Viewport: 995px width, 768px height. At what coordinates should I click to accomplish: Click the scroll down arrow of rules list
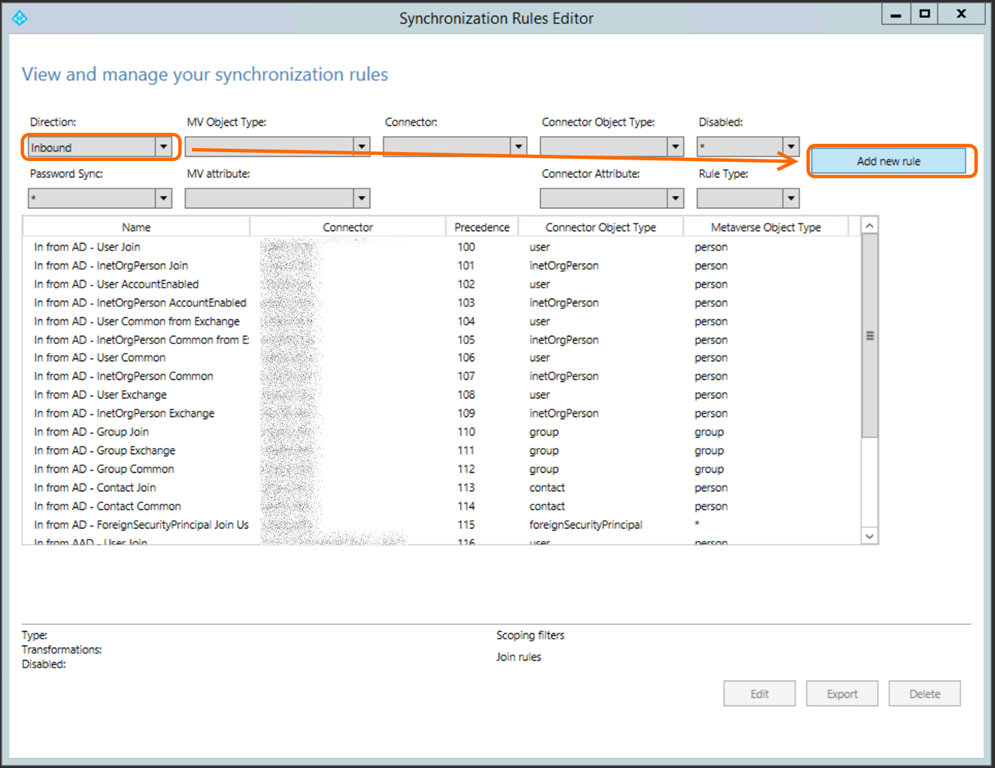coord(869,536)
